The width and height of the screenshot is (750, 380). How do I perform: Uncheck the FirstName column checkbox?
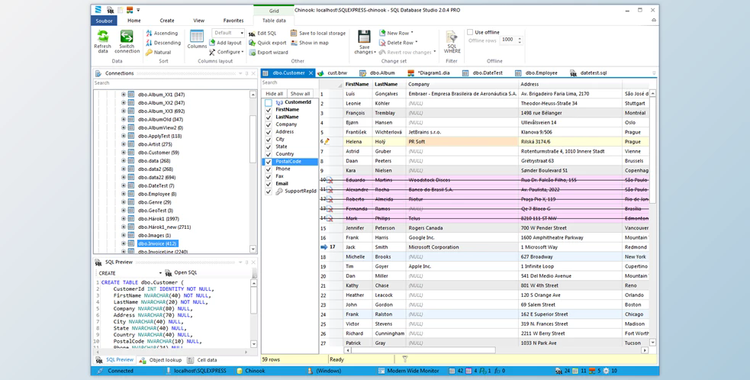point(268,110)
